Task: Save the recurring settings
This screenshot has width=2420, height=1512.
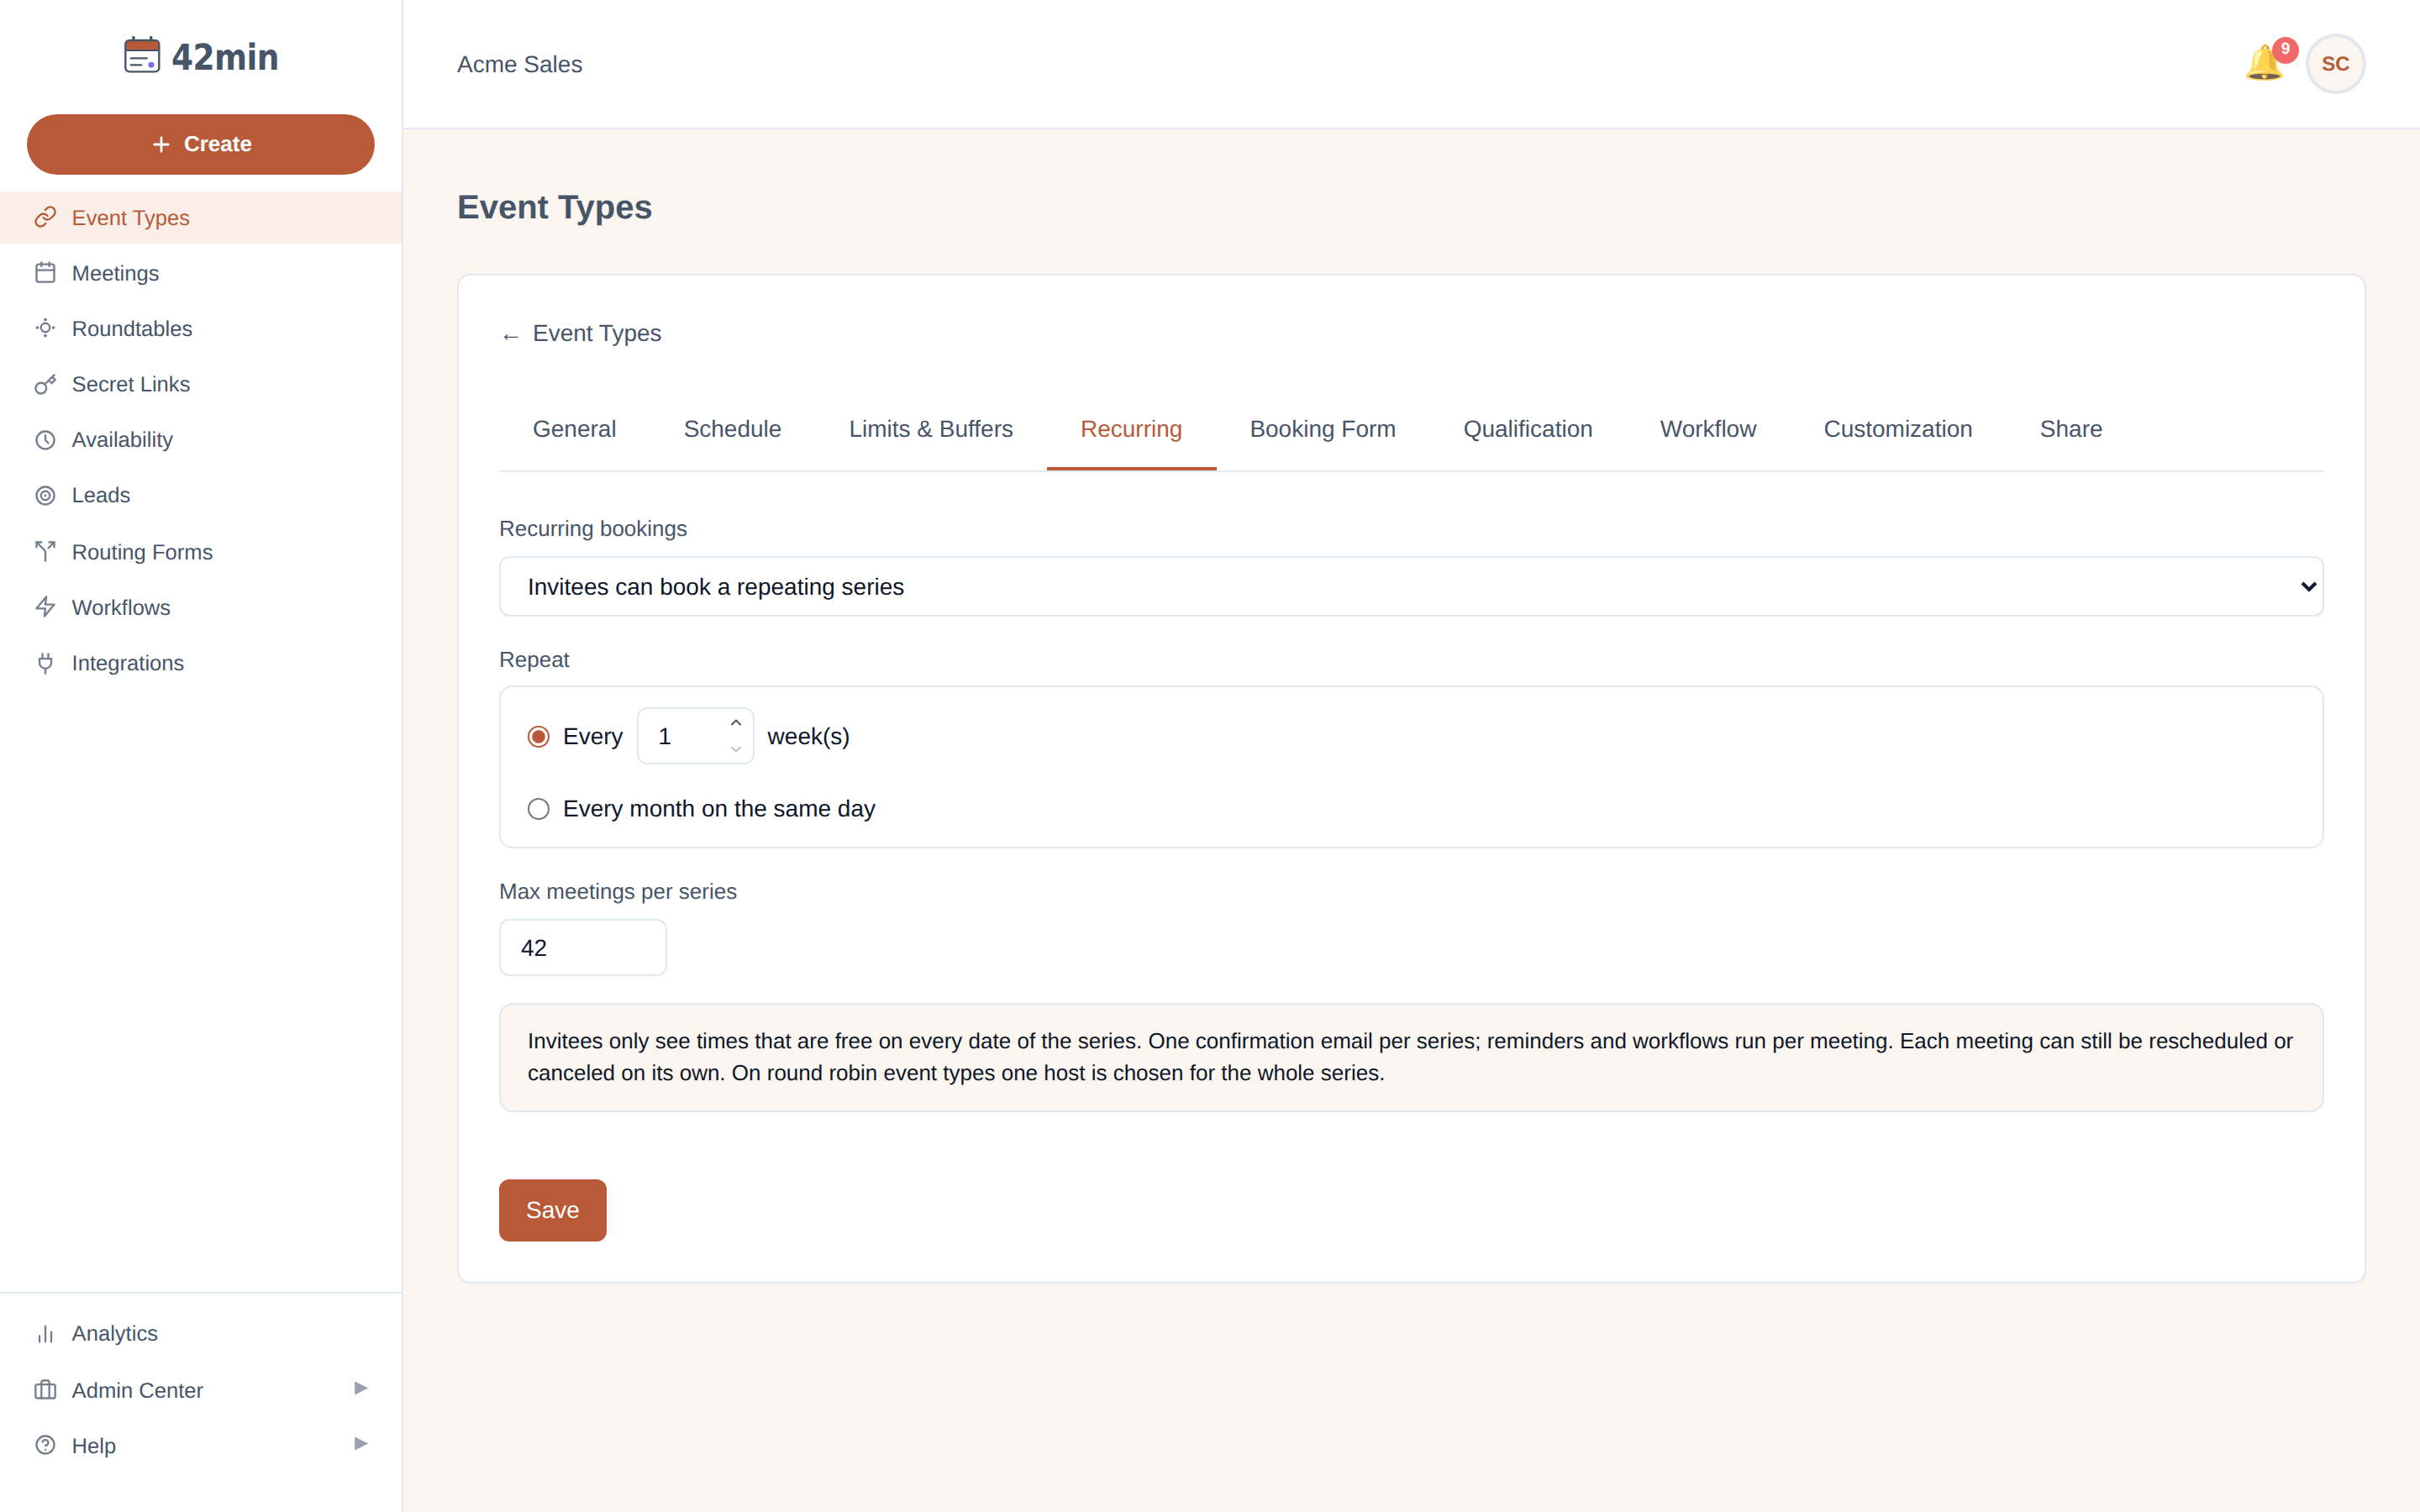Action: (552, 1210)
